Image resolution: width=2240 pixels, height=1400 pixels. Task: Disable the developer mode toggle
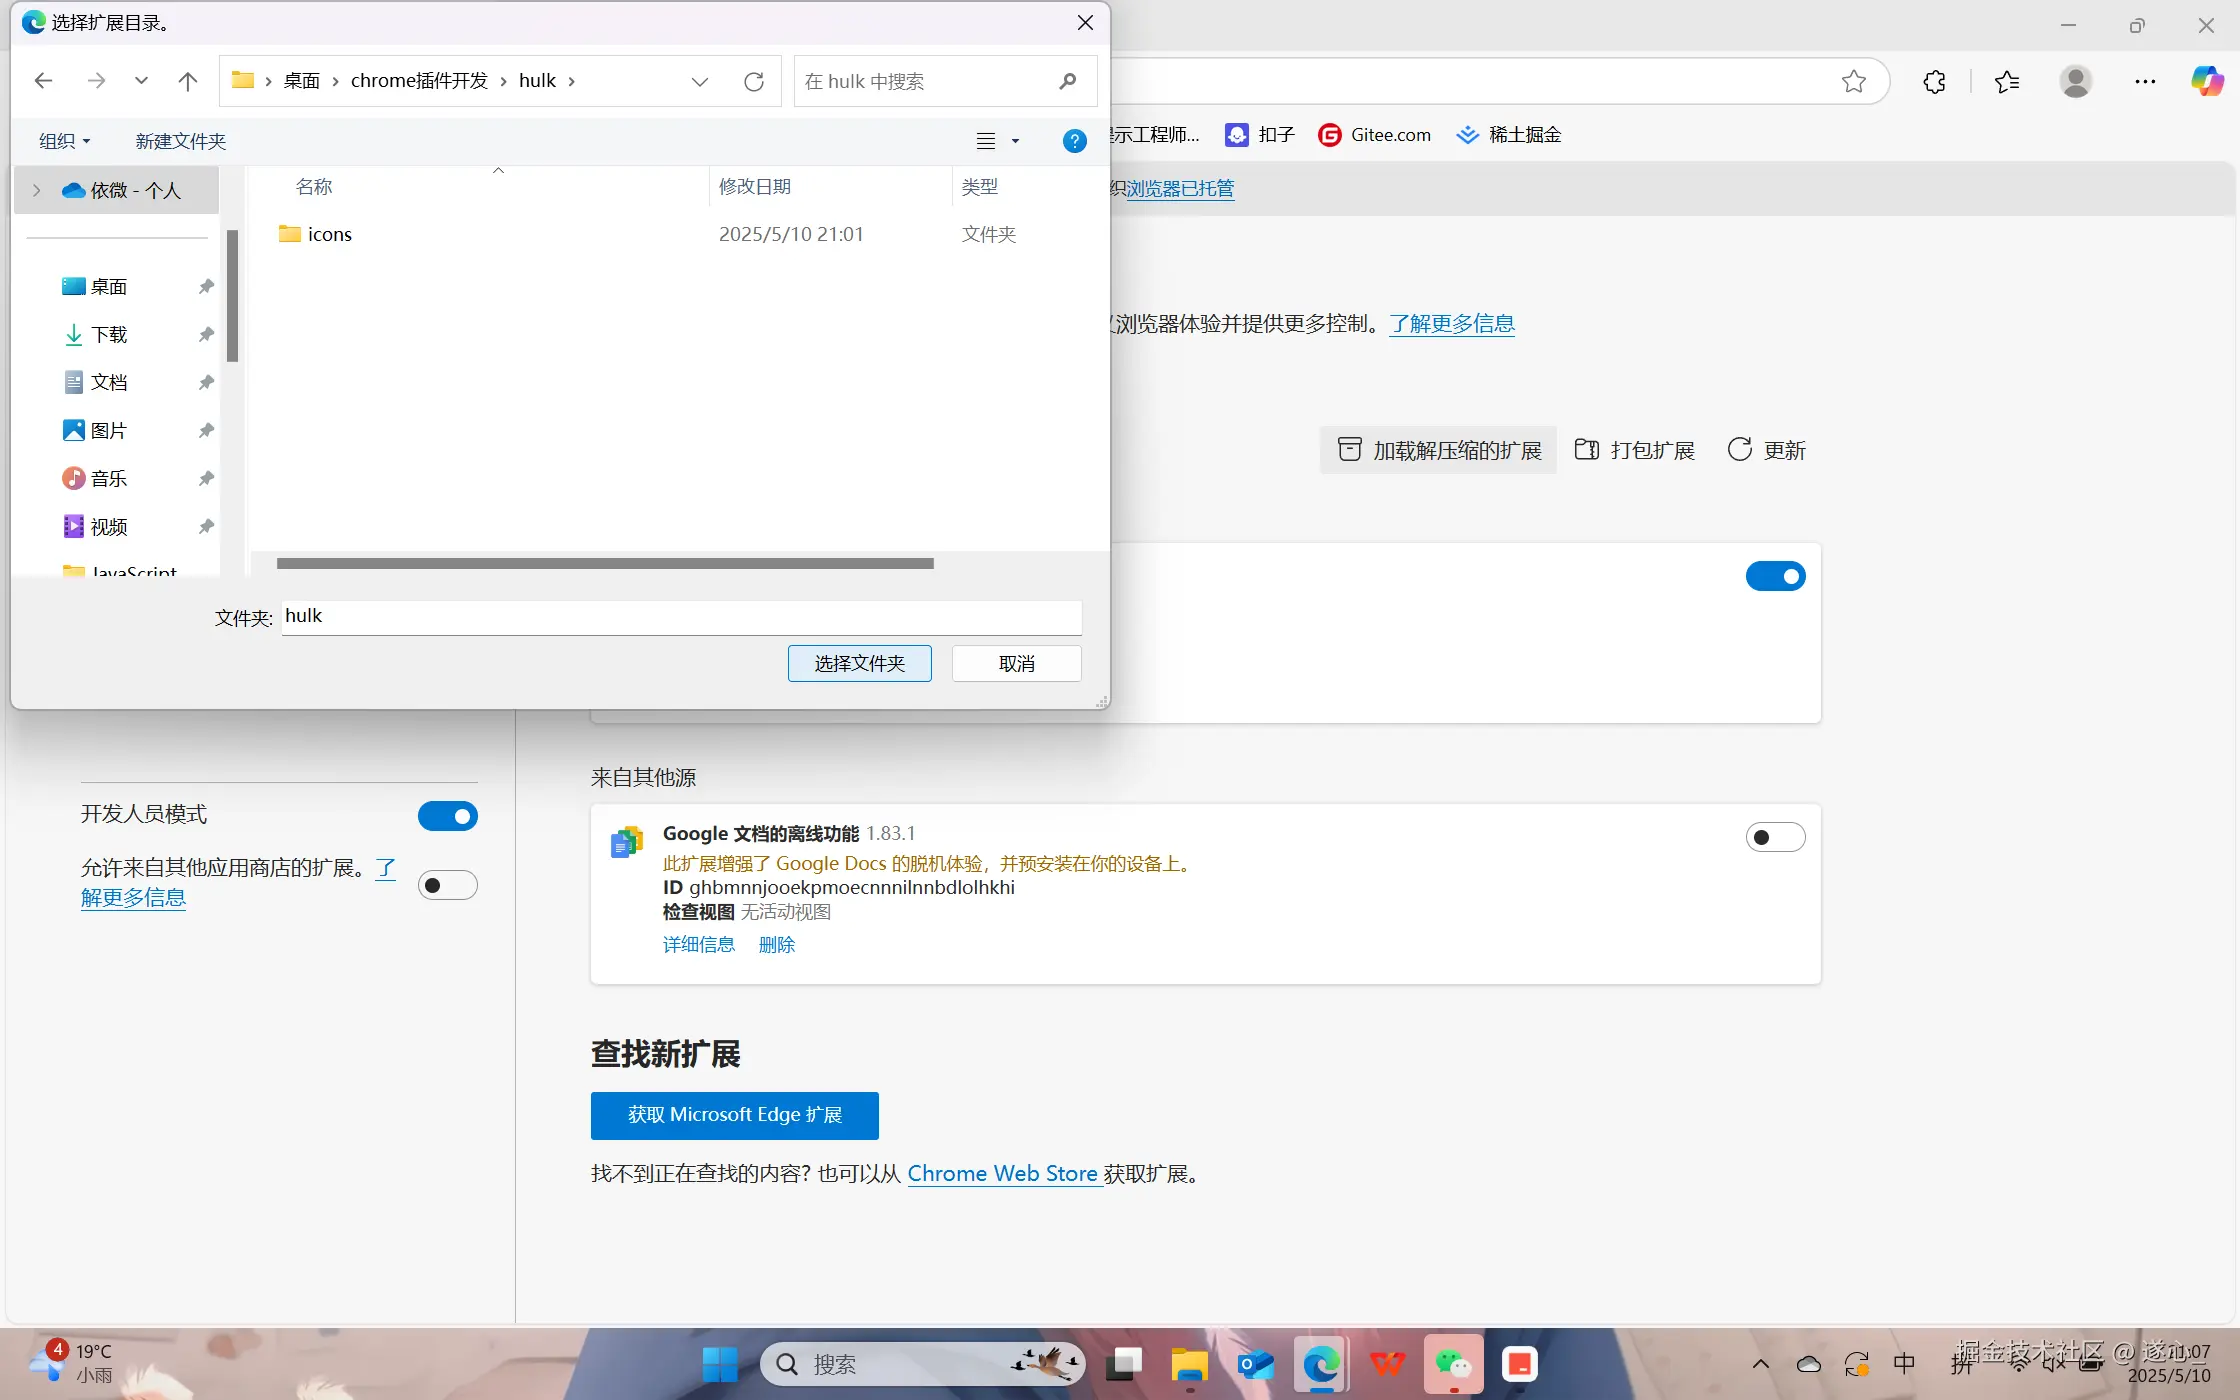click(x=447, y=816)
